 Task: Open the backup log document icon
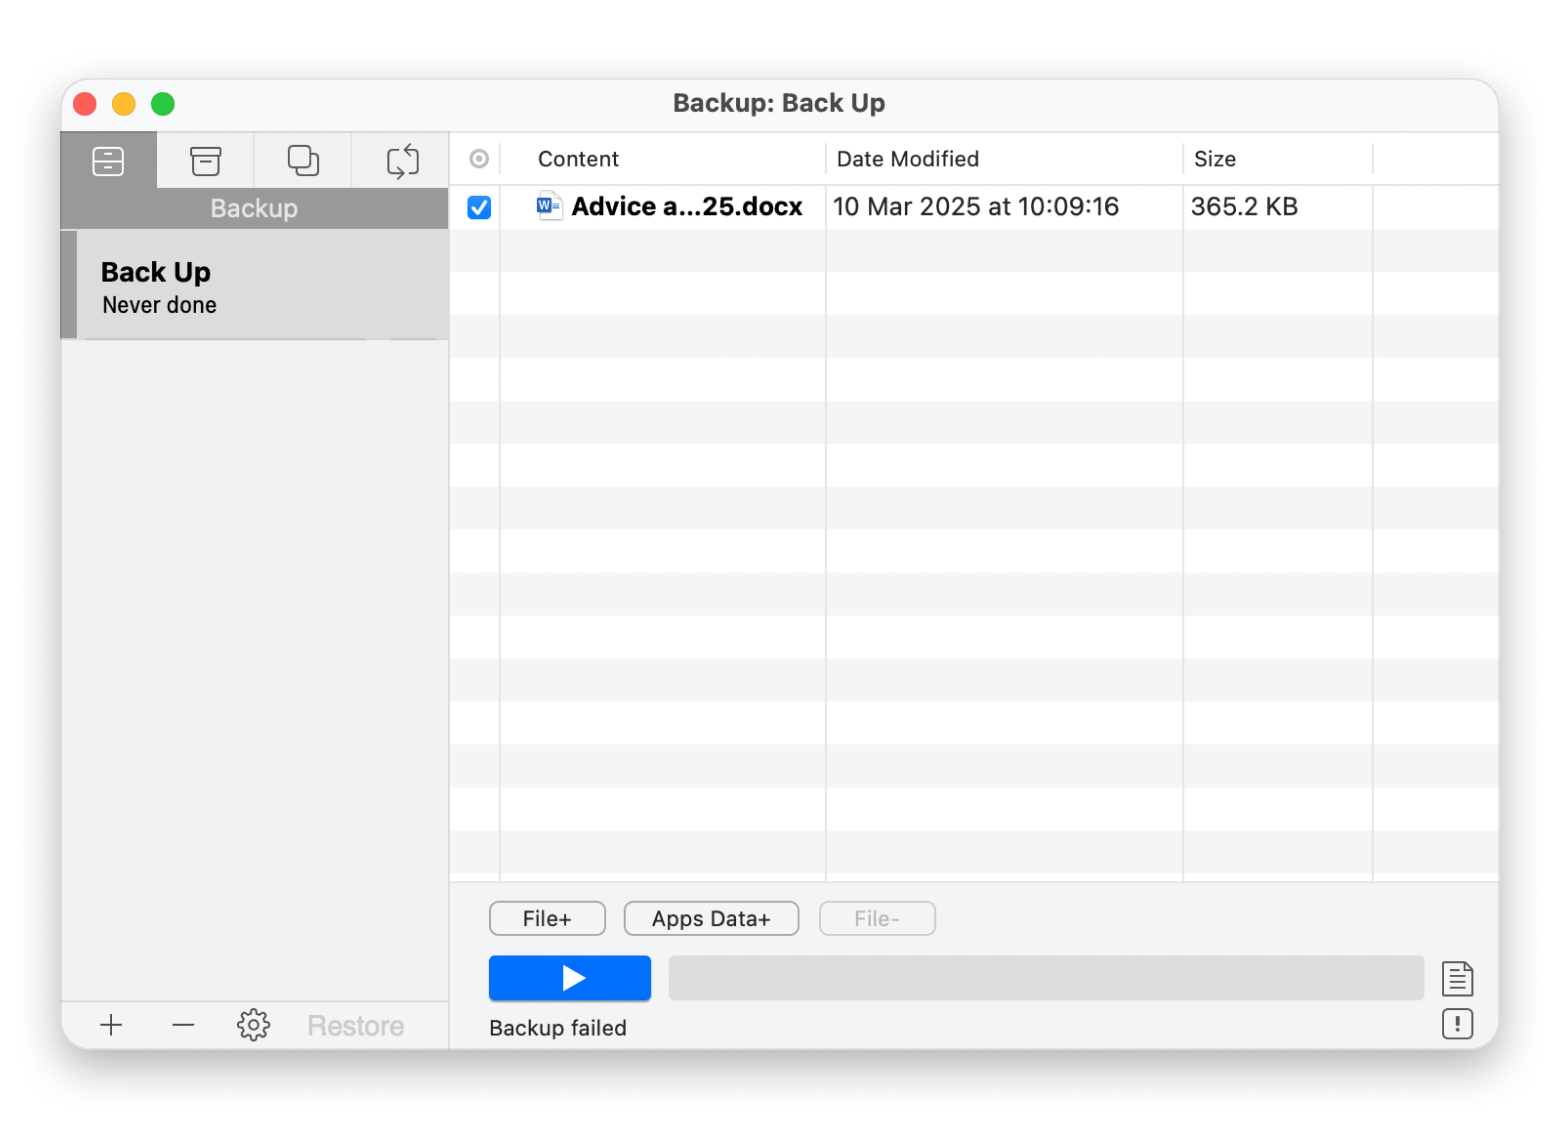click(1457, 978)
